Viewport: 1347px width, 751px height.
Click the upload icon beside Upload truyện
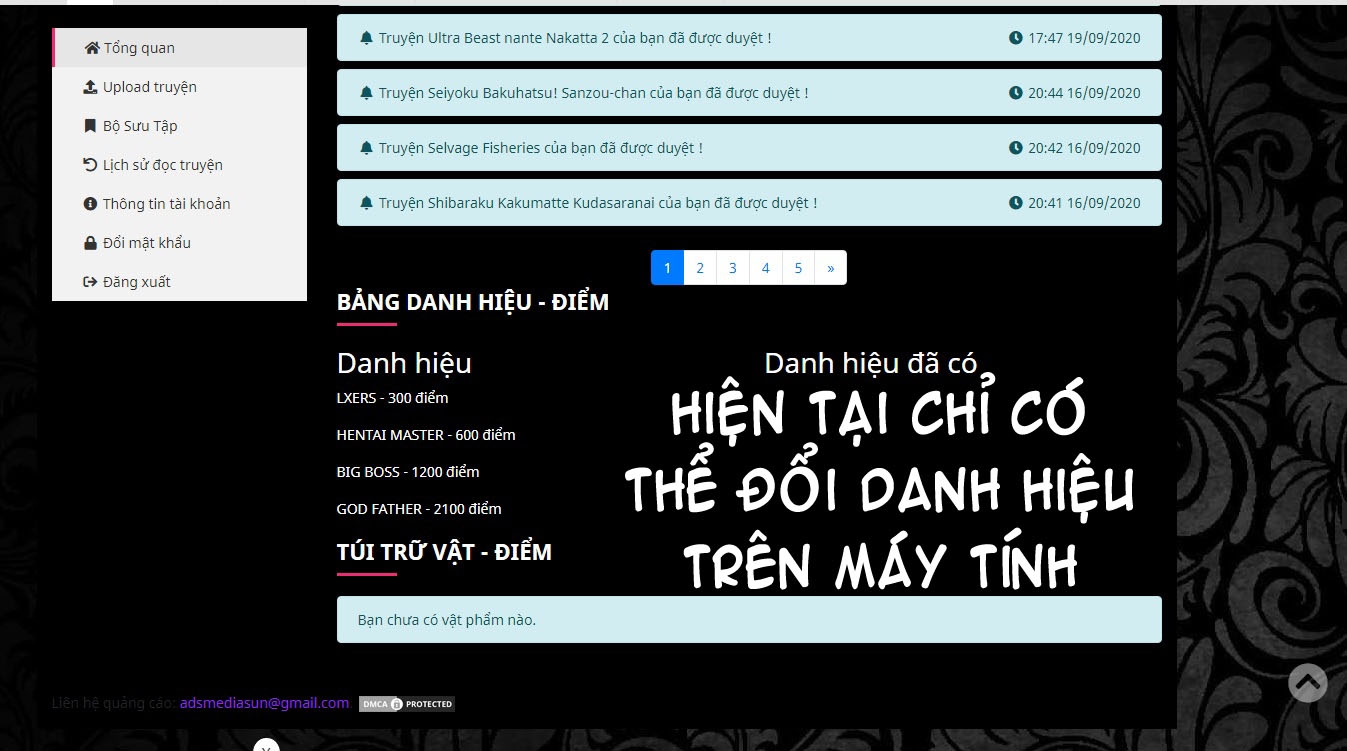(x=89, y=87)
